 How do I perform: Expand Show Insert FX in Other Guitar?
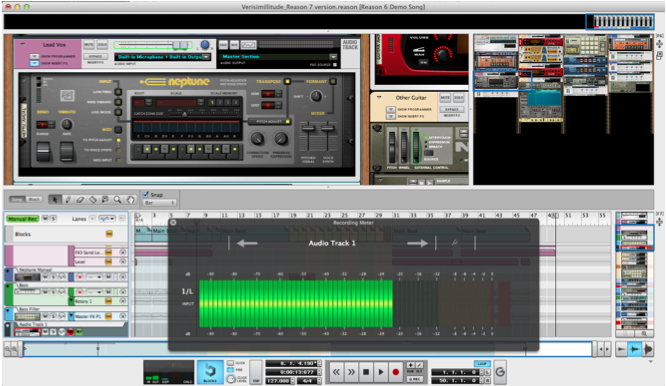coord(391,116)
